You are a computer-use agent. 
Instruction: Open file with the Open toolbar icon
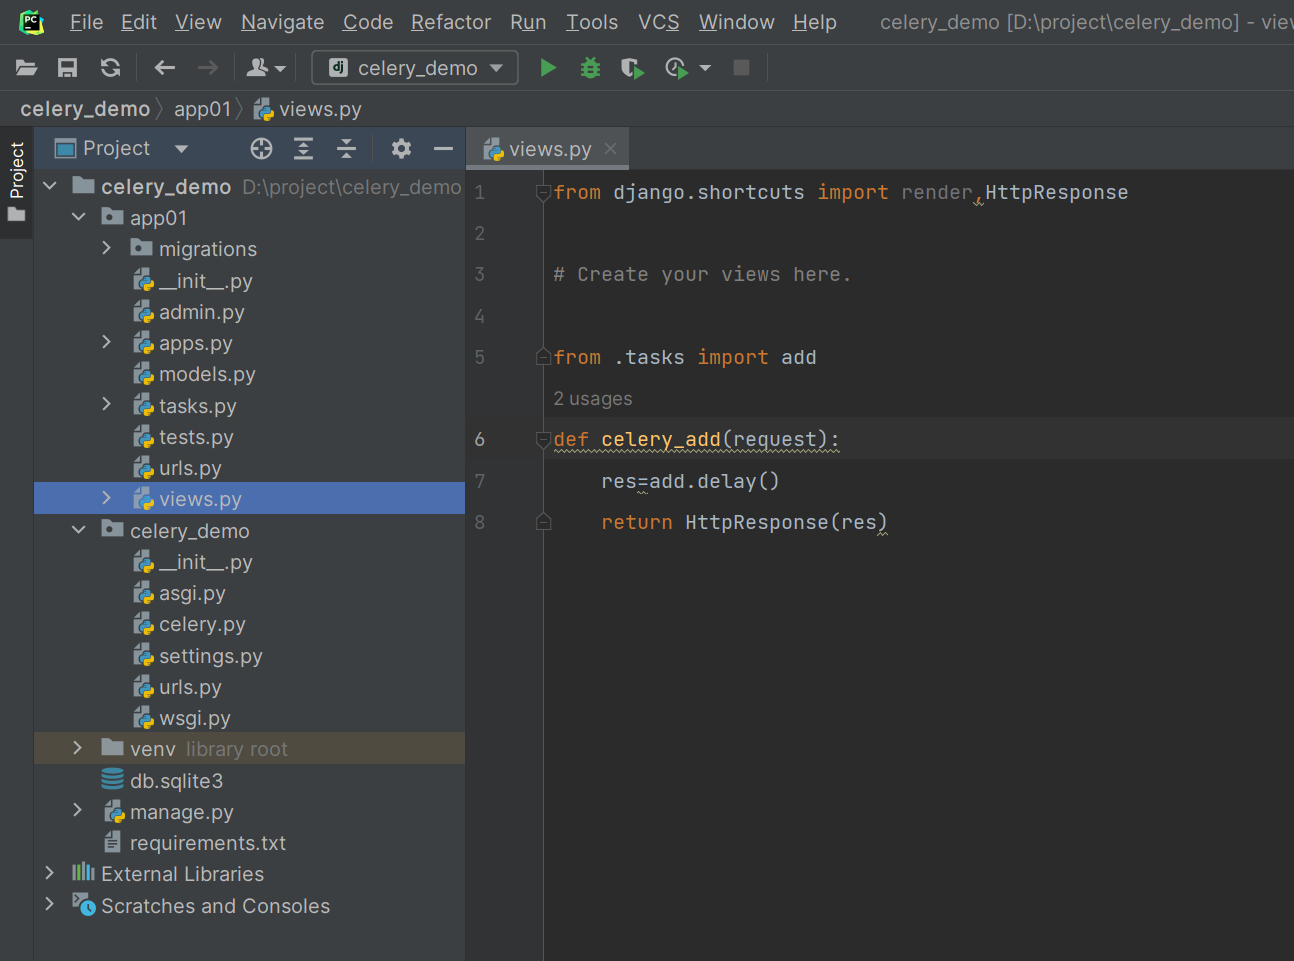pyautogui.click(x=27, y=68)
